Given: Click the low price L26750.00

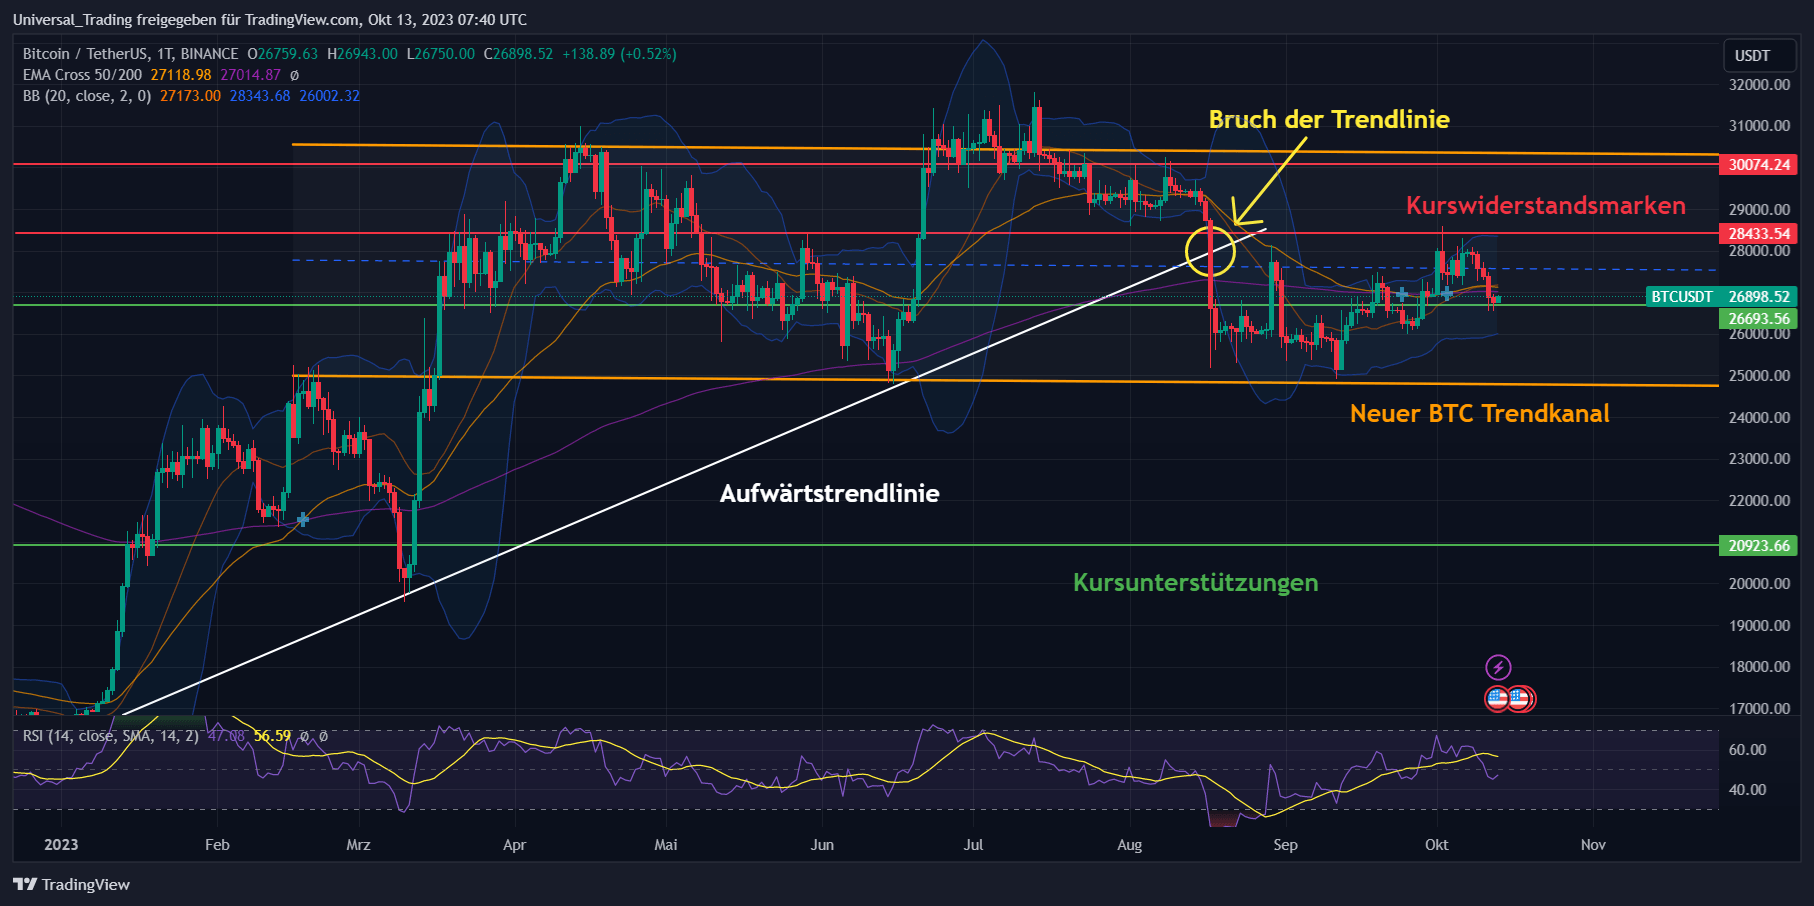Looking at the screenshot, I should (441, 54).
